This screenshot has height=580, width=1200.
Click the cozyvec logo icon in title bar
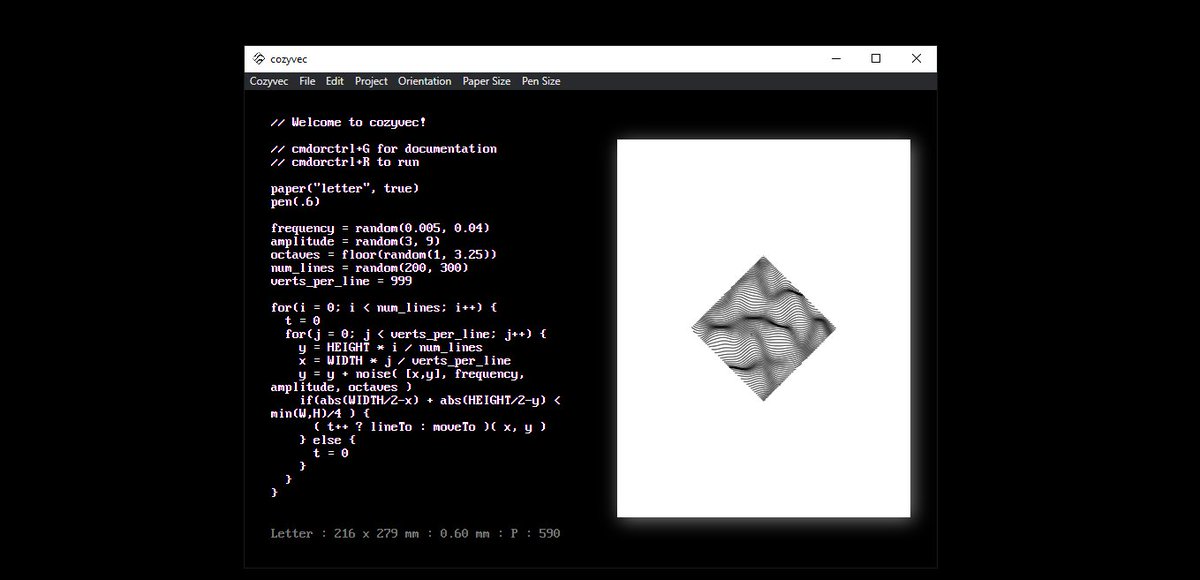tap(259, 59)
